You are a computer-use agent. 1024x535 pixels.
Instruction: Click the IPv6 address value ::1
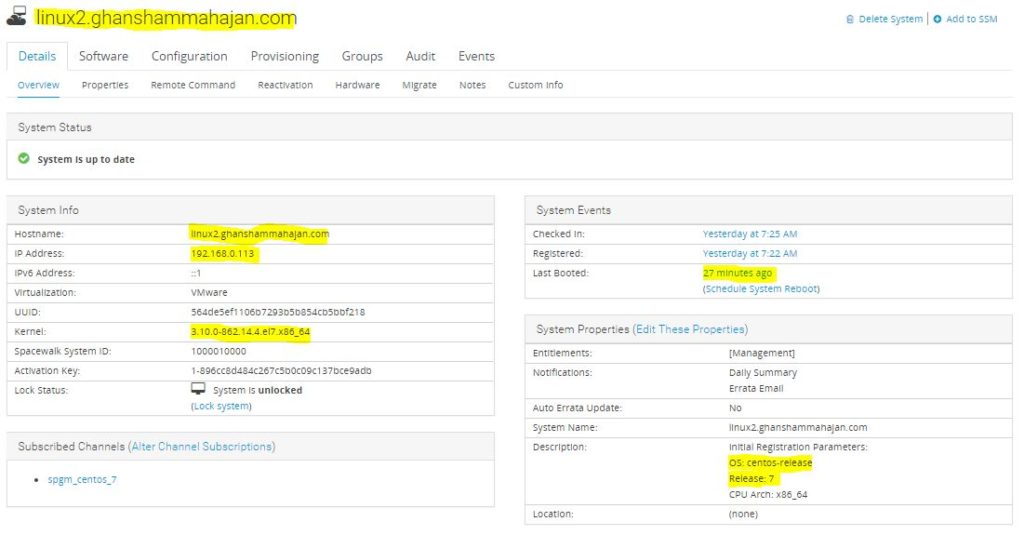pos(196,273)
